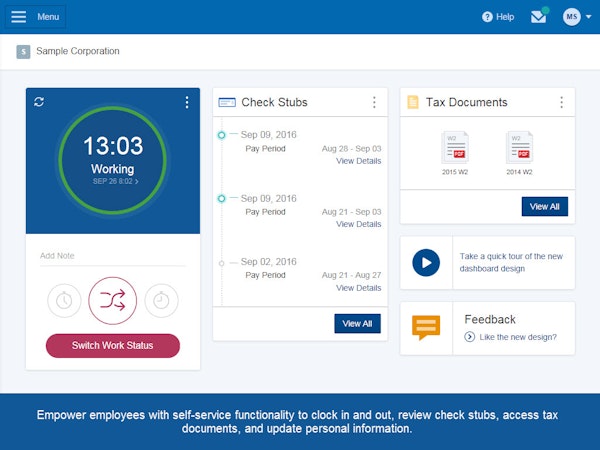Screen dimensions: 600x450
Task: Click the Tax Documents card title
Action: (466, 102)
